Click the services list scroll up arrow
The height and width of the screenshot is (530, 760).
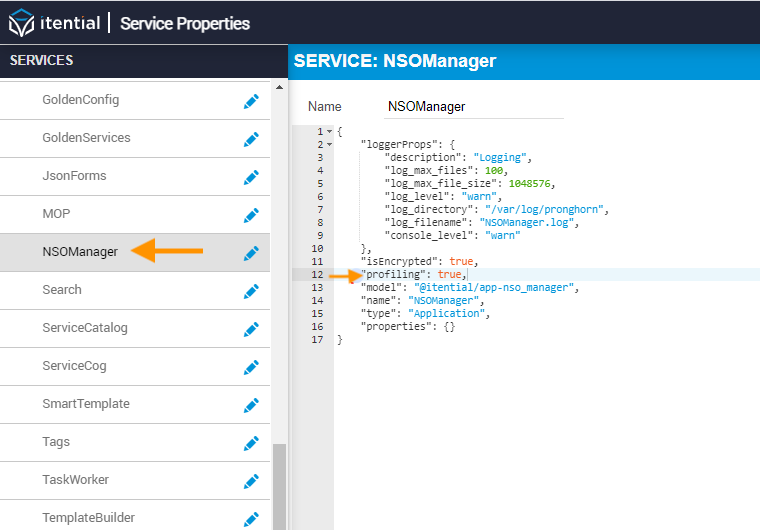click(279, 87)
